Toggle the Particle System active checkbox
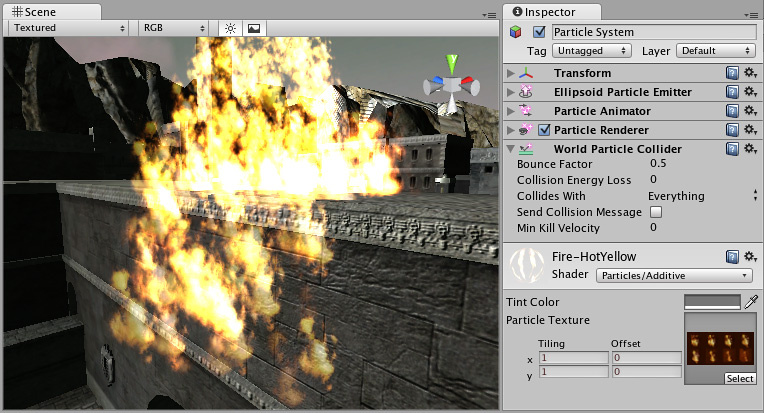This screenshot has width=764, height=413. [540, 32]
